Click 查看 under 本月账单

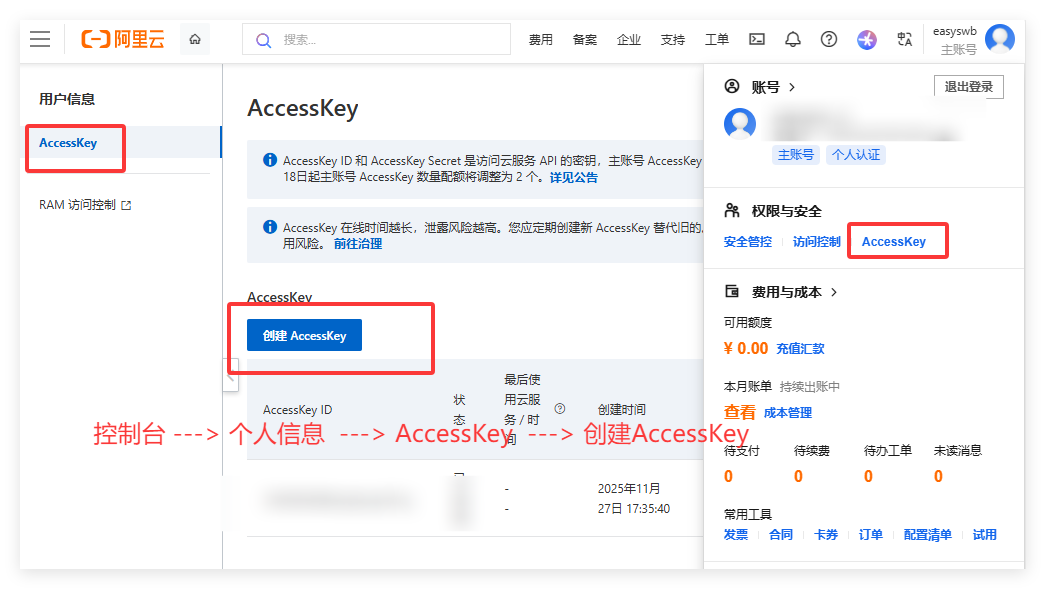tap(739, 412)
